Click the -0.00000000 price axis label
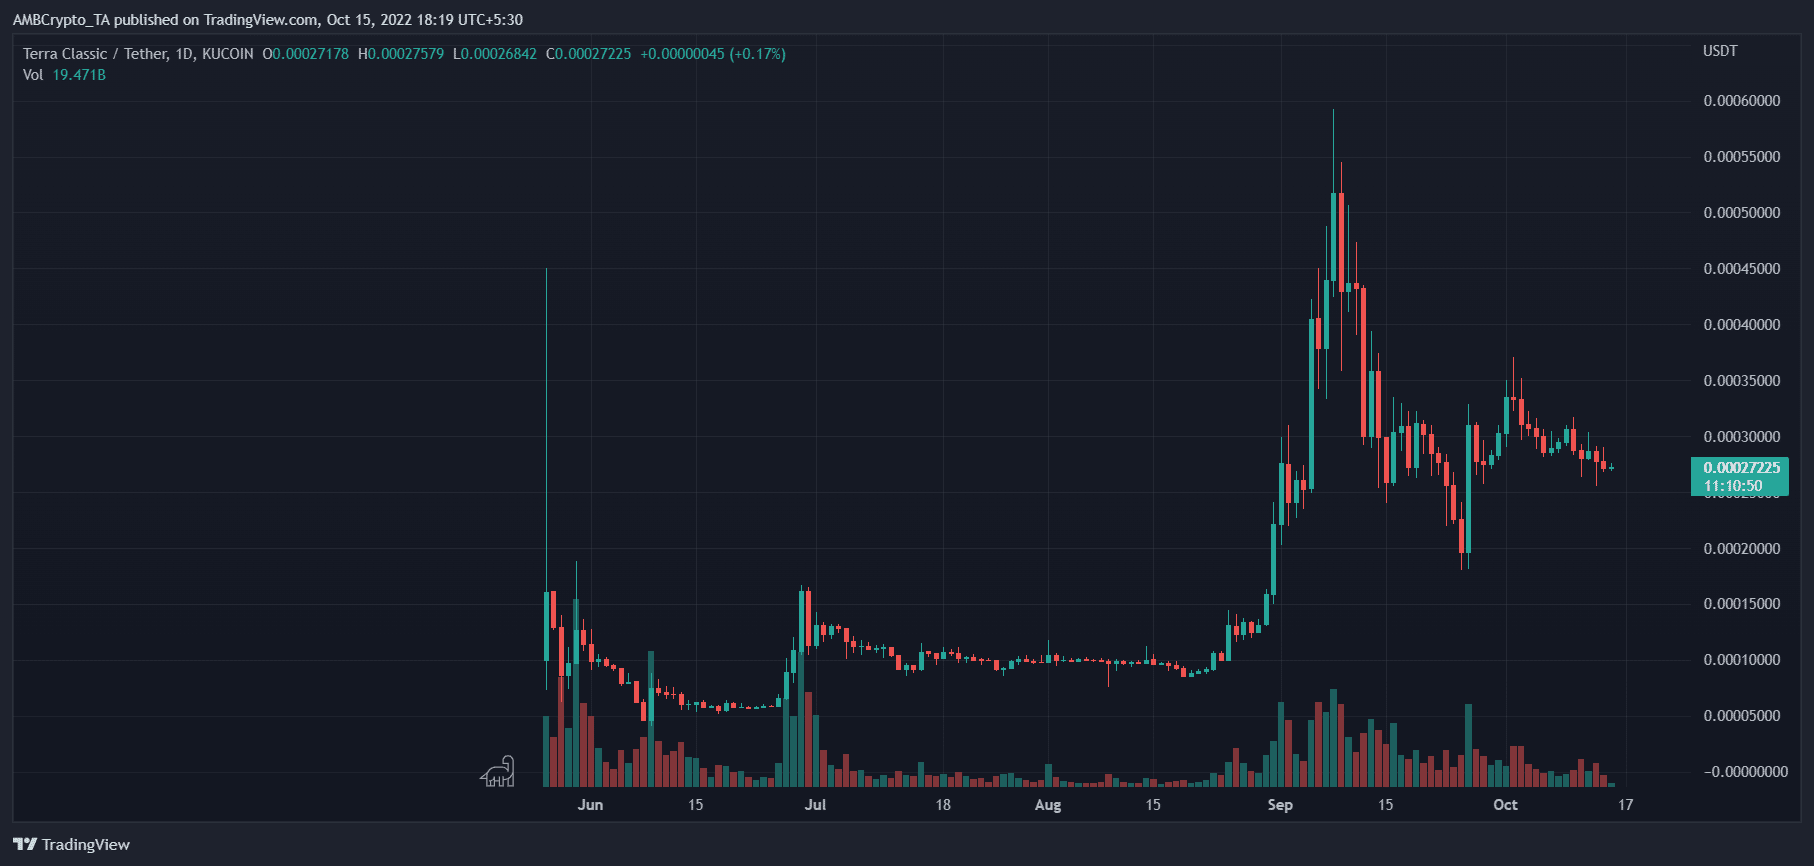Screen dimensions: 1814x866 pos(1745,772)
